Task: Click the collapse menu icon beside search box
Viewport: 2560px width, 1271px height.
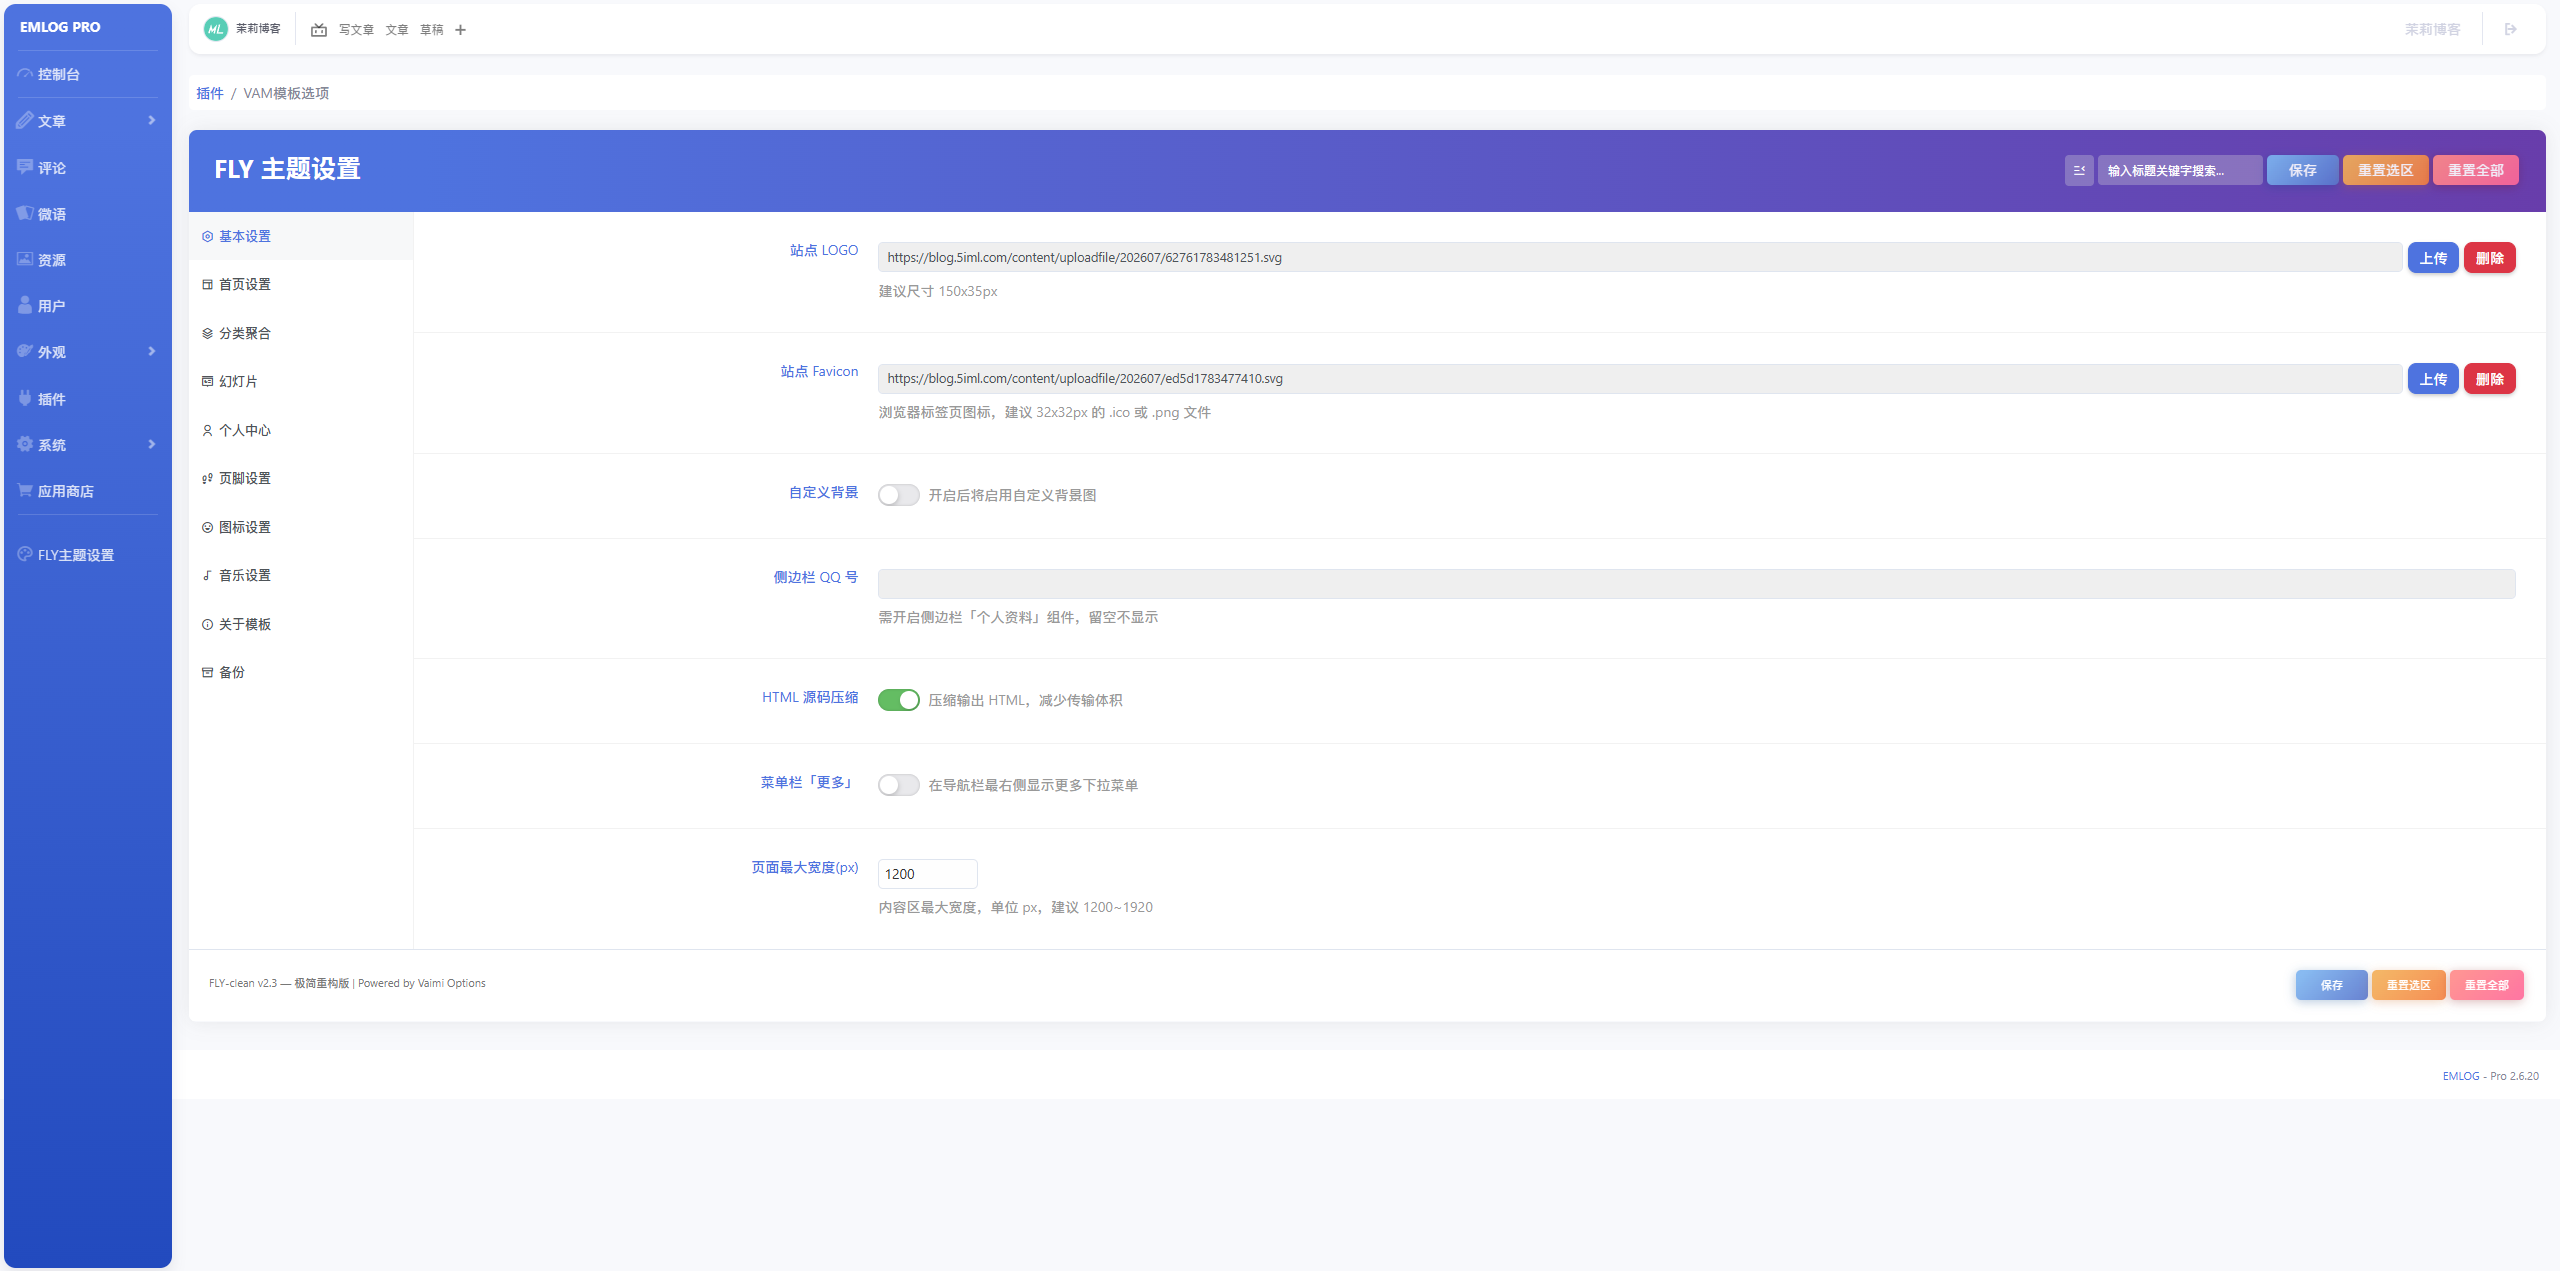Action: click(x=2079, y=170)
